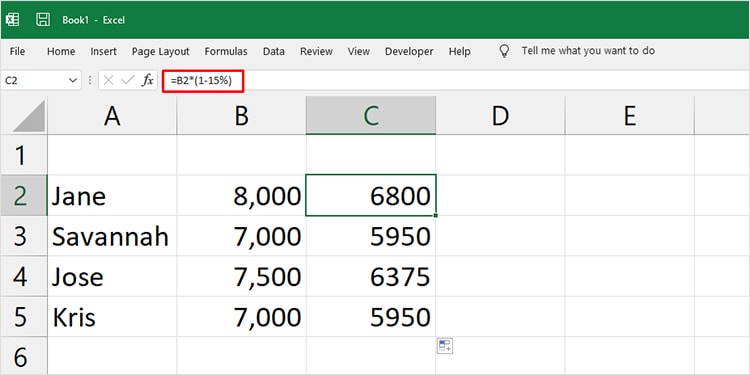
Task: Open the Review tab
Action: pos(316,51)
